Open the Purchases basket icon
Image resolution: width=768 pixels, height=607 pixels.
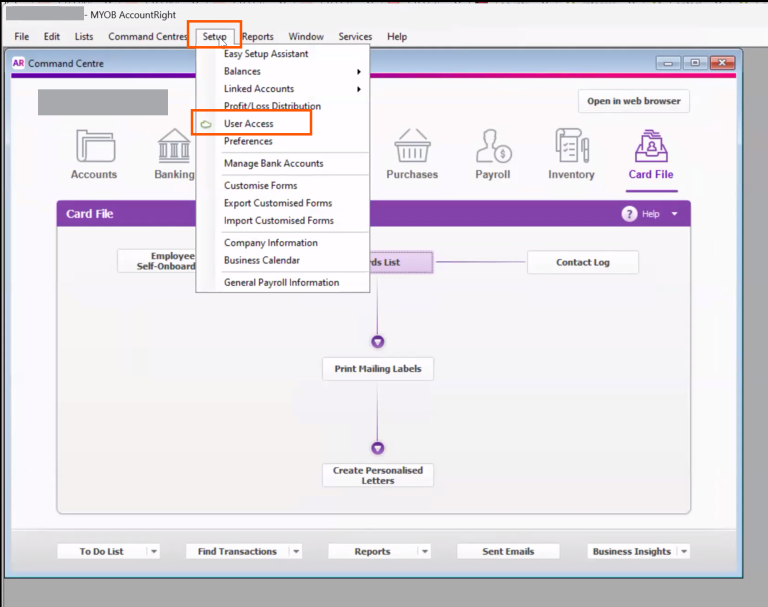412,146
